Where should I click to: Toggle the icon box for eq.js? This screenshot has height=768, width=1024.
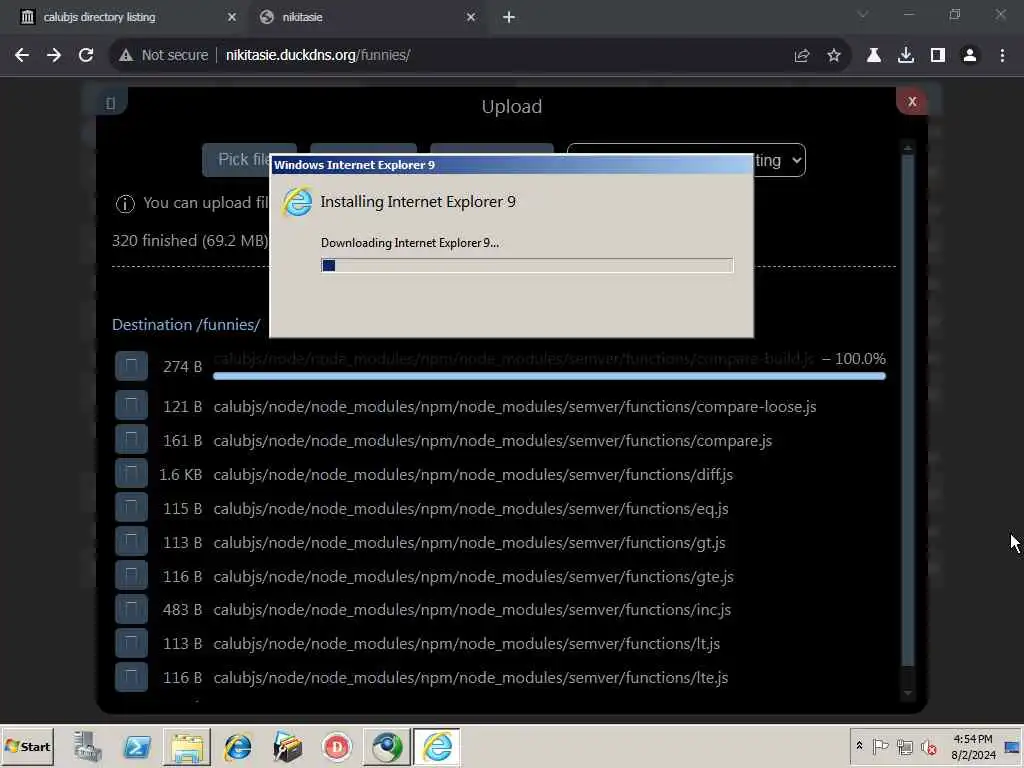(131, 507)
